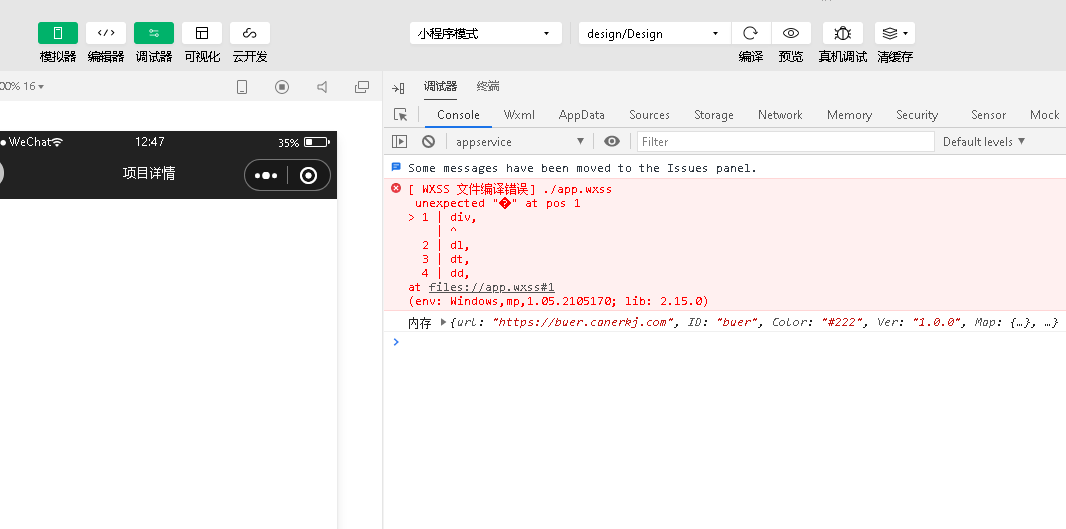This screenshot has height=529, width=1066.
Task: Click the blue Issues panel message icon
Action: pyautogui.click(x=396, y=167)
